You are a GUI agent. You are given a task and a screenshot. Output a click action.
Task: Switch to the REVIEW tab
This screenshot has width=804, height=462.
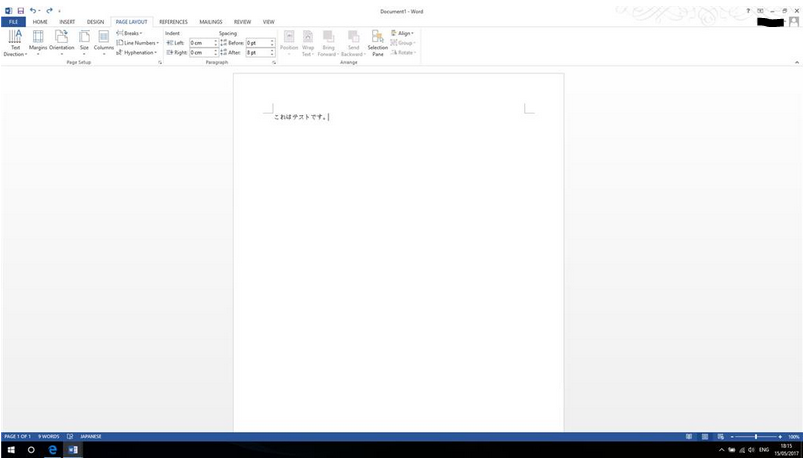(x=243, y=22)
